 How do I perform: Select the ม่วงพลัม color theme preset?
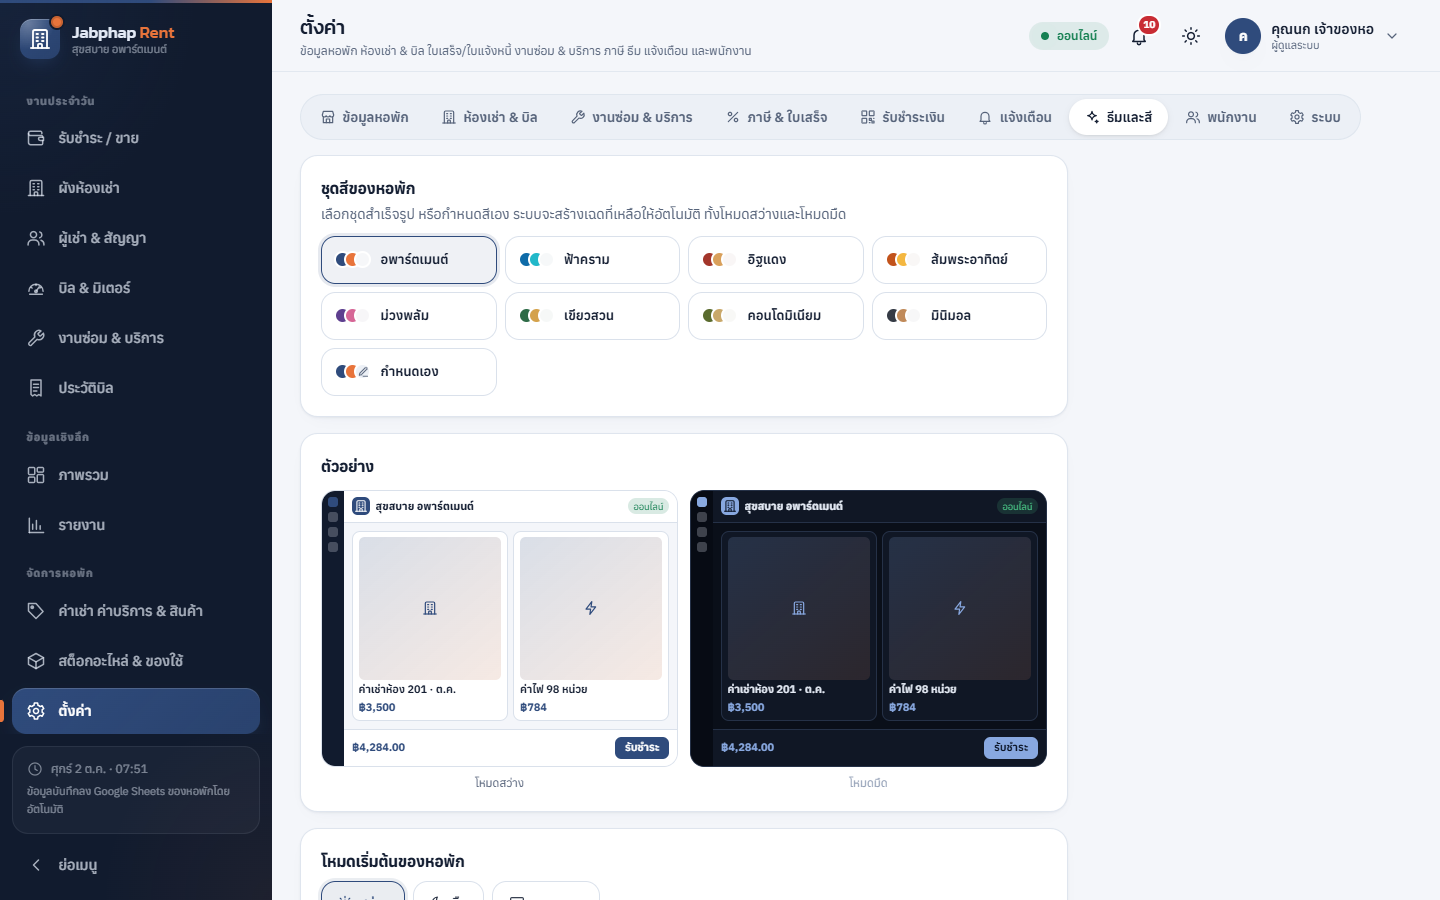click(x=409, y=316)
